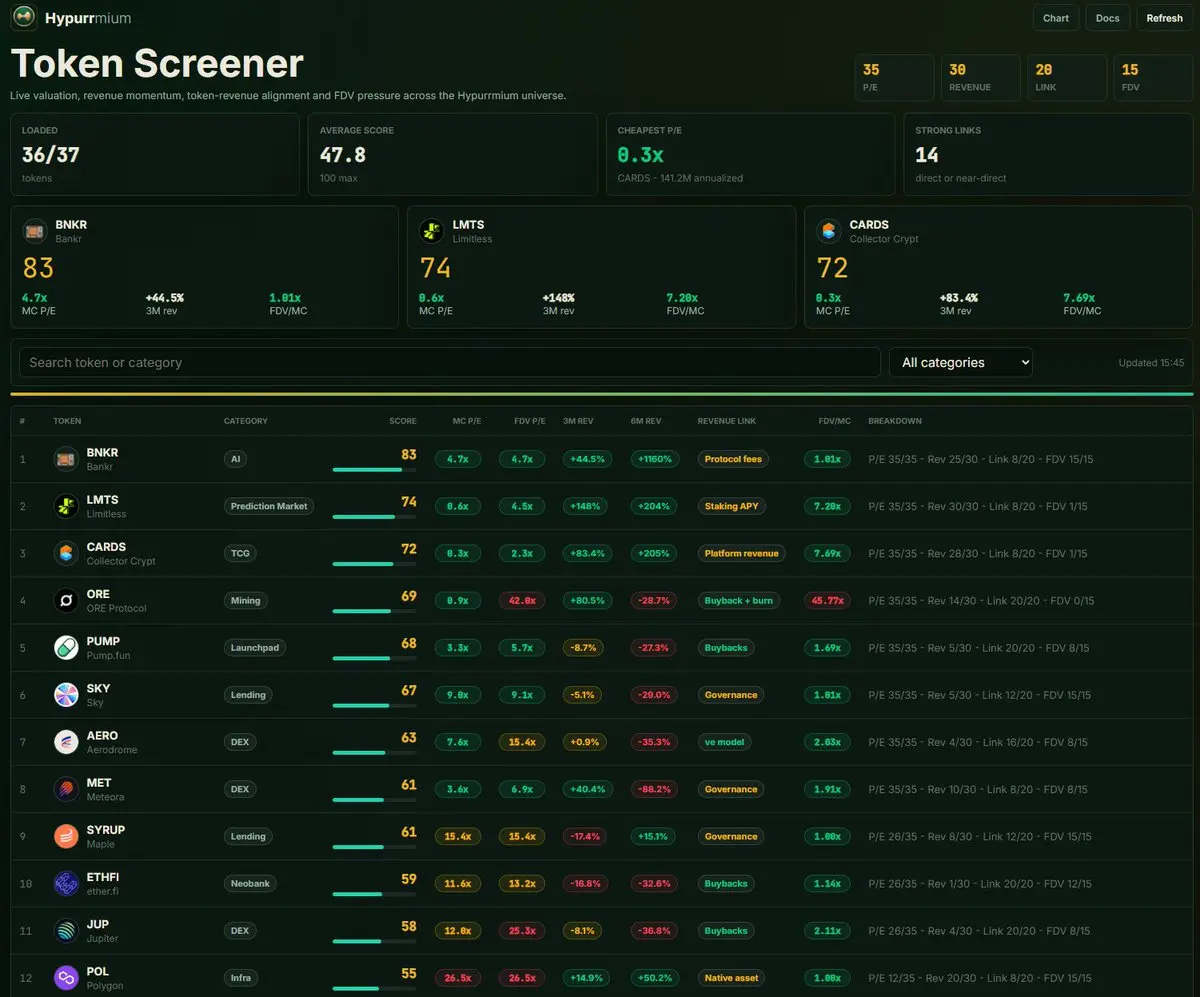Click the LMTS token icon in row 2
The height and width of the screenshot is (997, 1200).
point(66,506)
